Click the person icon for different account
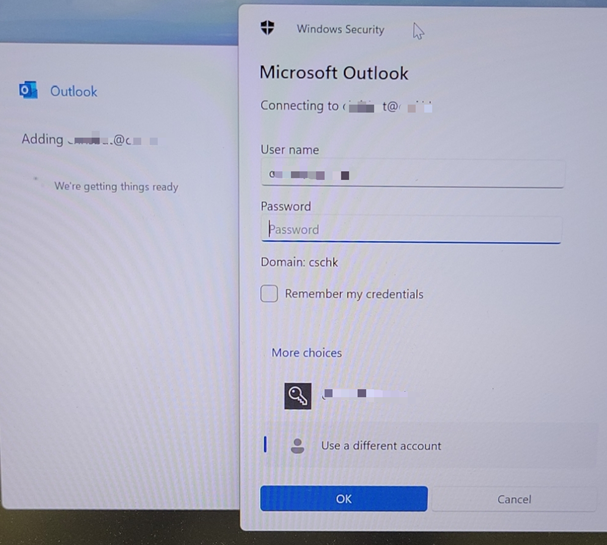 point(297,446)
